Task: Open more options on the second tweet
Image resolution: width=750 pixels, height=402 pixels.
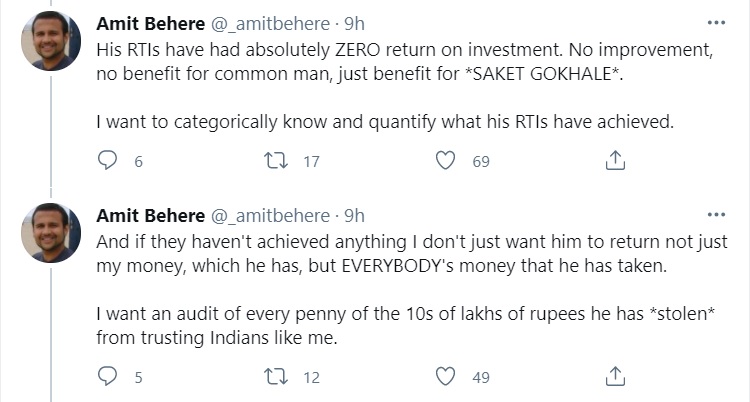Action: tap(716, 215)
